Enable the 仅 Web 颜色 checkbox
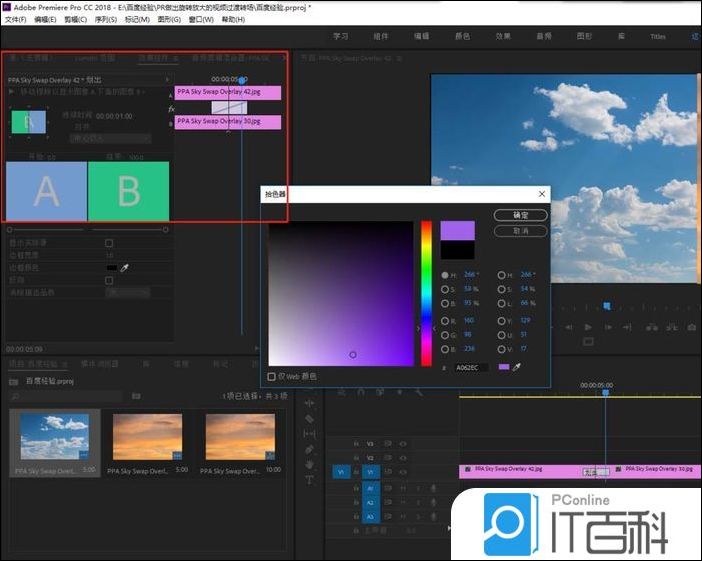This screenshot has width=702, height=561. click(x=273, y=377)
